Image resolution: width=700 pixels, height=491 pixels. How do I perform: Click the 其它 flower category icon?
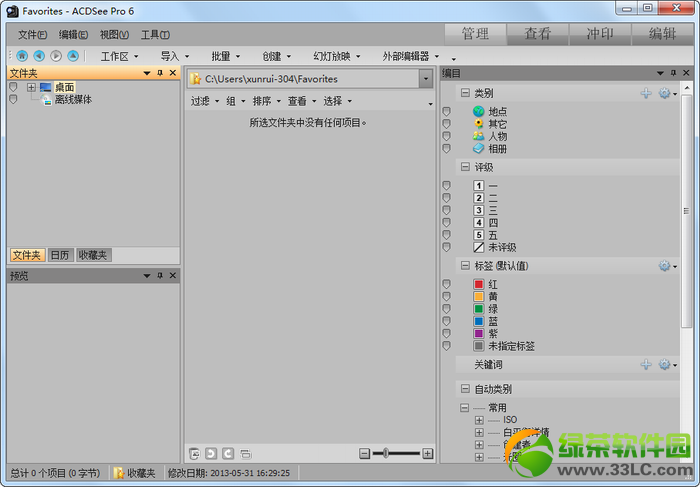(479, 124)
